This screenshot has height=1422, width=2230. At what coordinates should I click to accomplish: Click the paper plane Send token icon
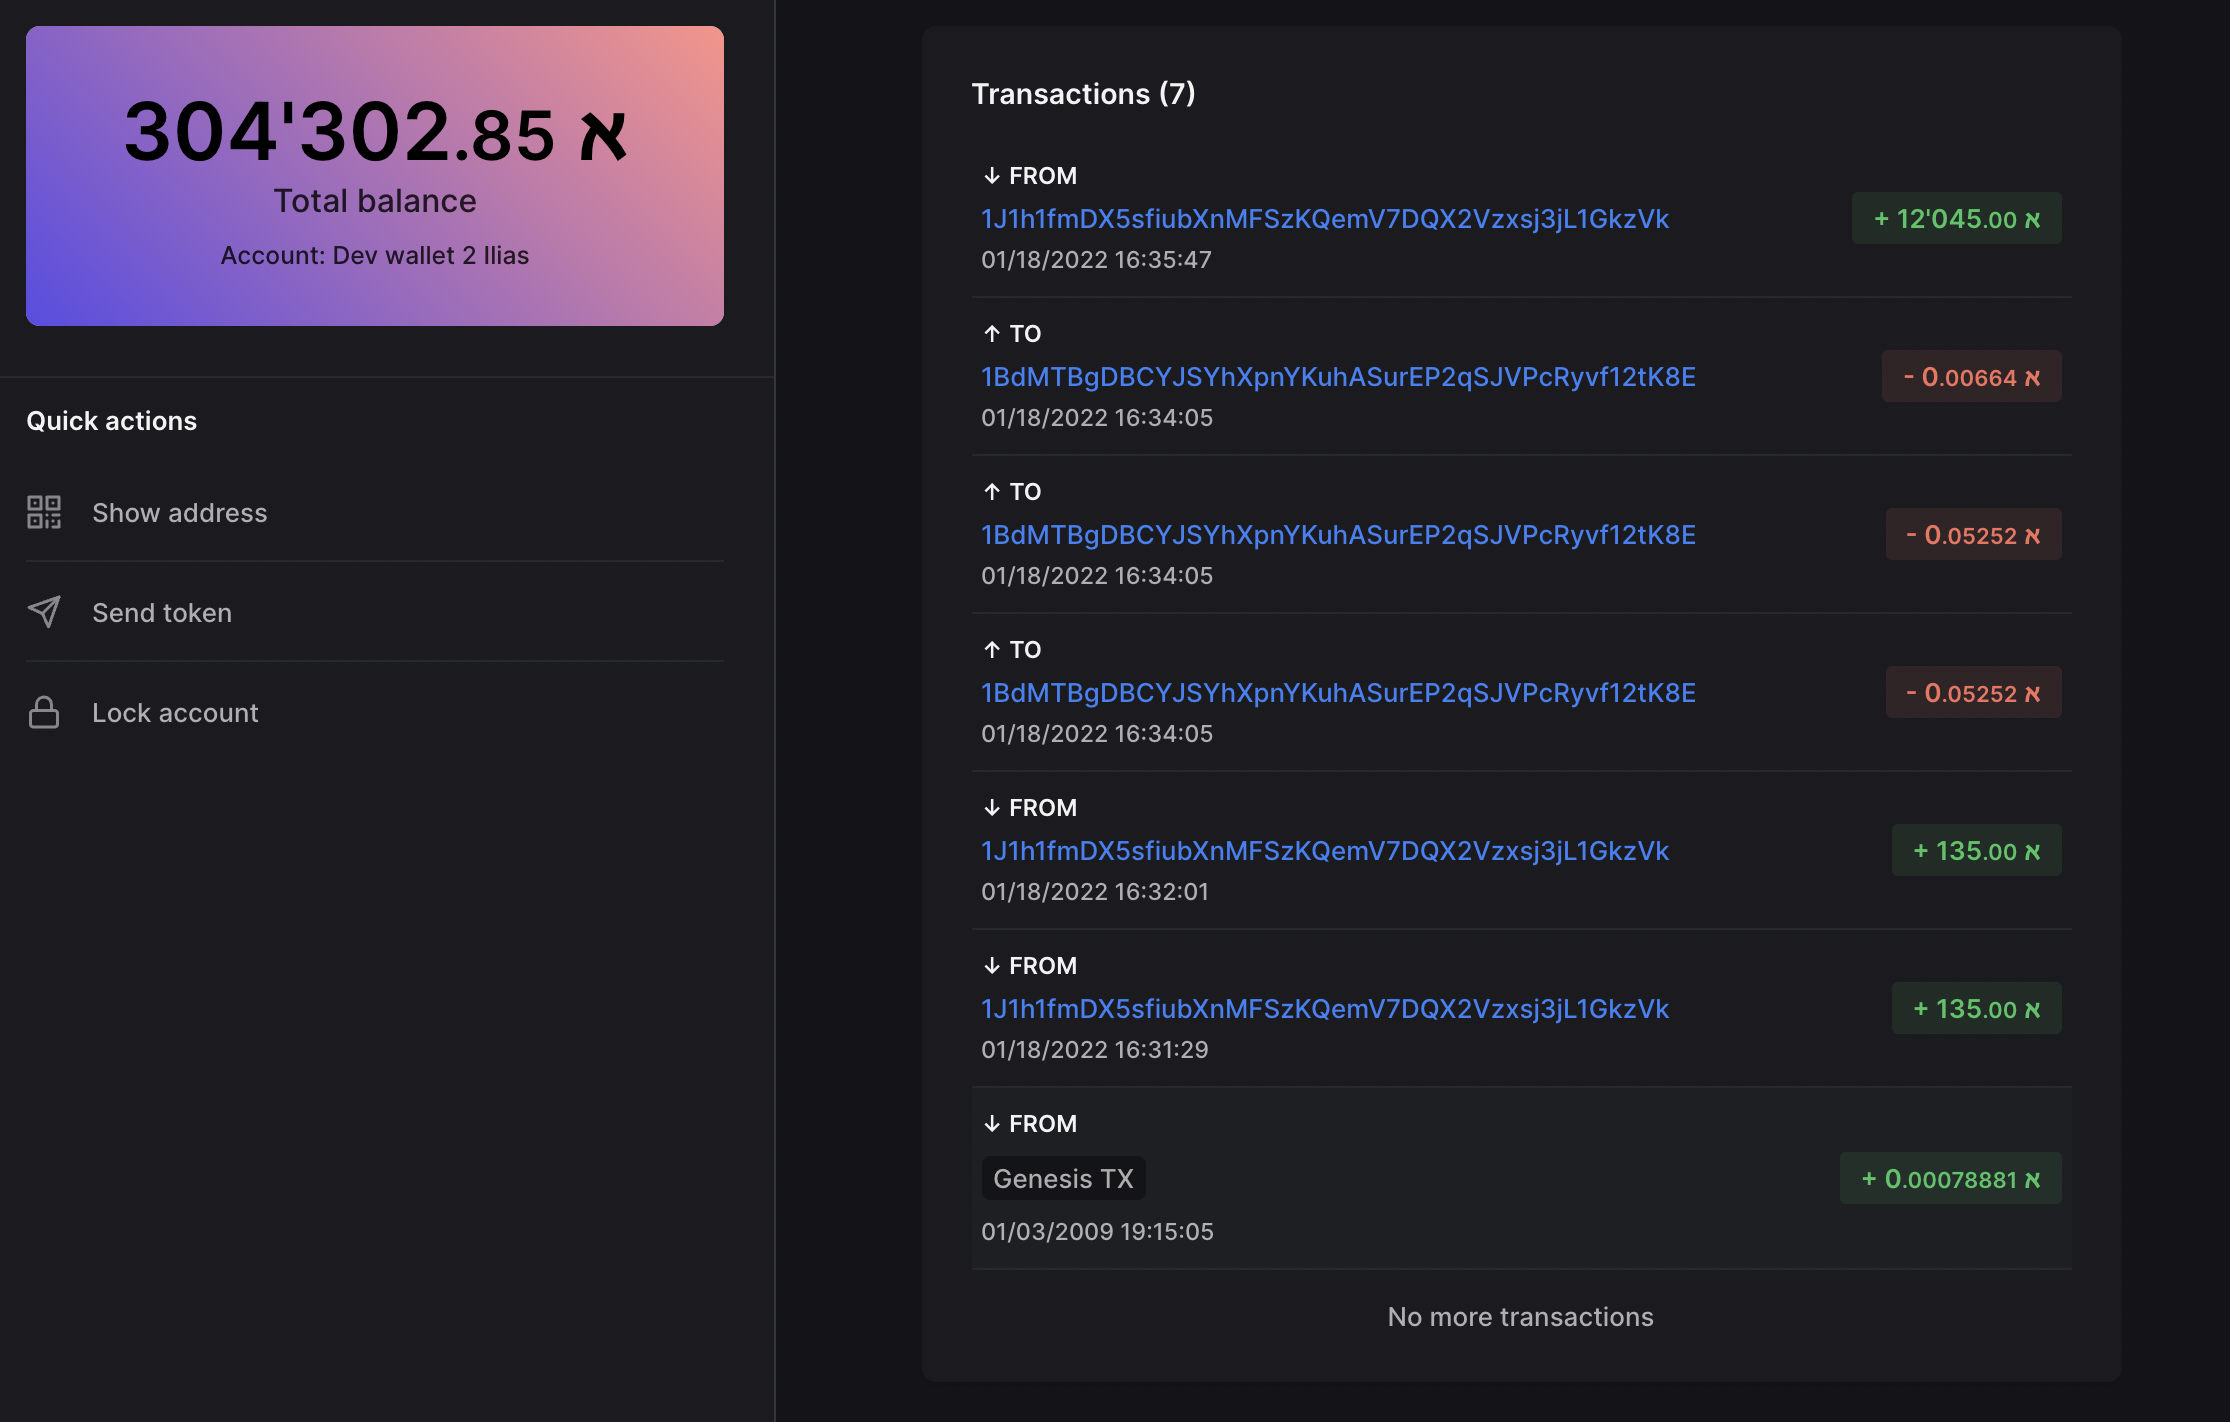click(x=44, y=612)
